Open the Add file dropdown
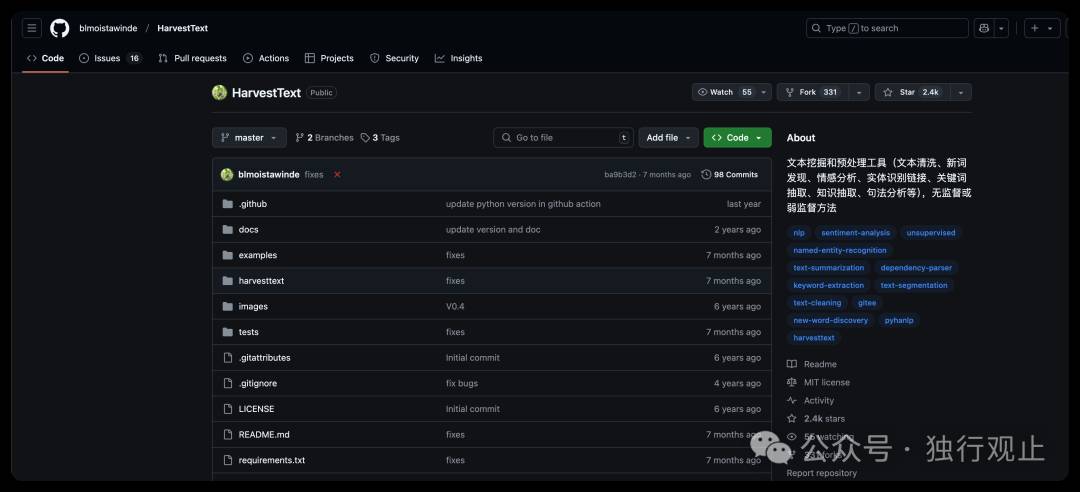 (x=668, y=137)
